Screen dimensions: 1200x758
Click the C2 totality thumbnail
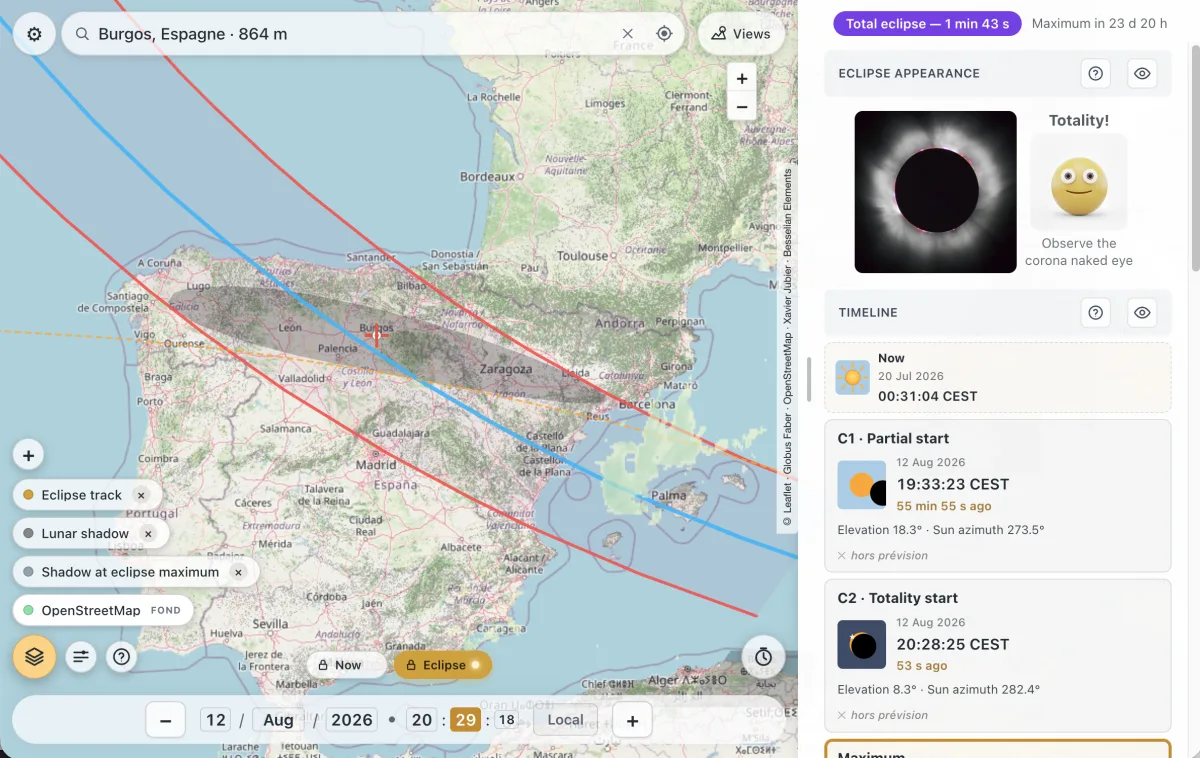coord(862,645)
